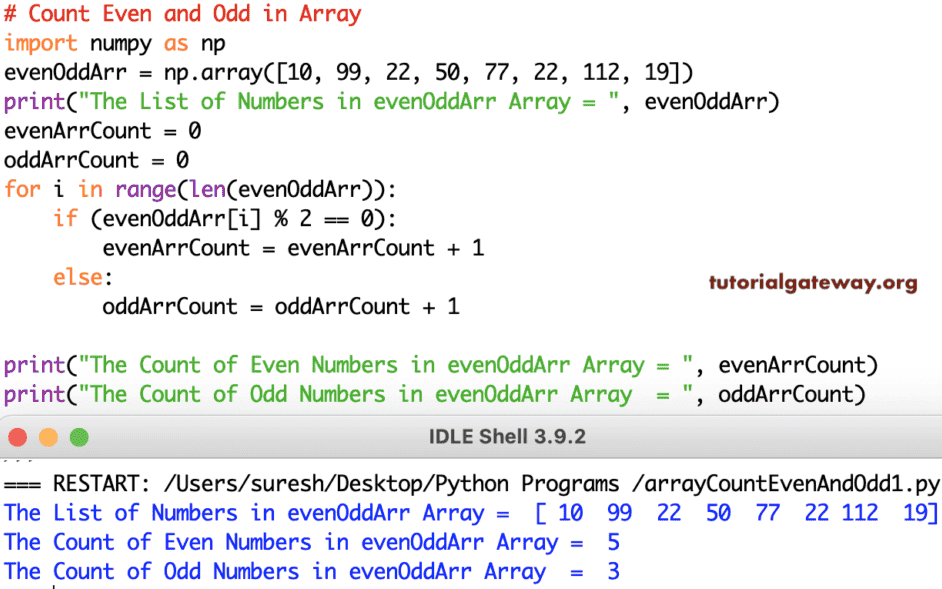Select the Count Even and Odd comment
942x589 pixels.
point(180,14)
